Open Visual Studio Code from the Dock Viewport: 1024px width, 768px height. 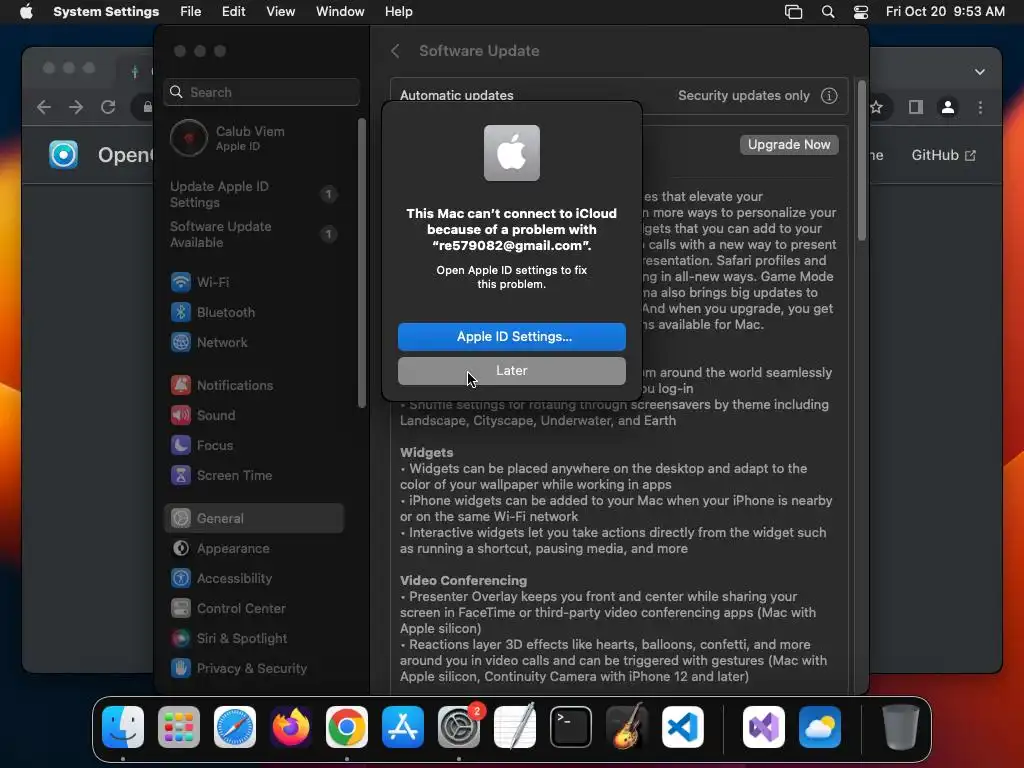[x=683, y=727]
